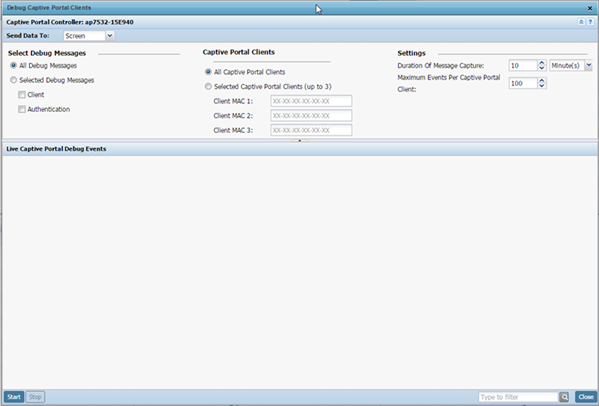Increase Maximum Events Per Client value

[x=542, y=81]
